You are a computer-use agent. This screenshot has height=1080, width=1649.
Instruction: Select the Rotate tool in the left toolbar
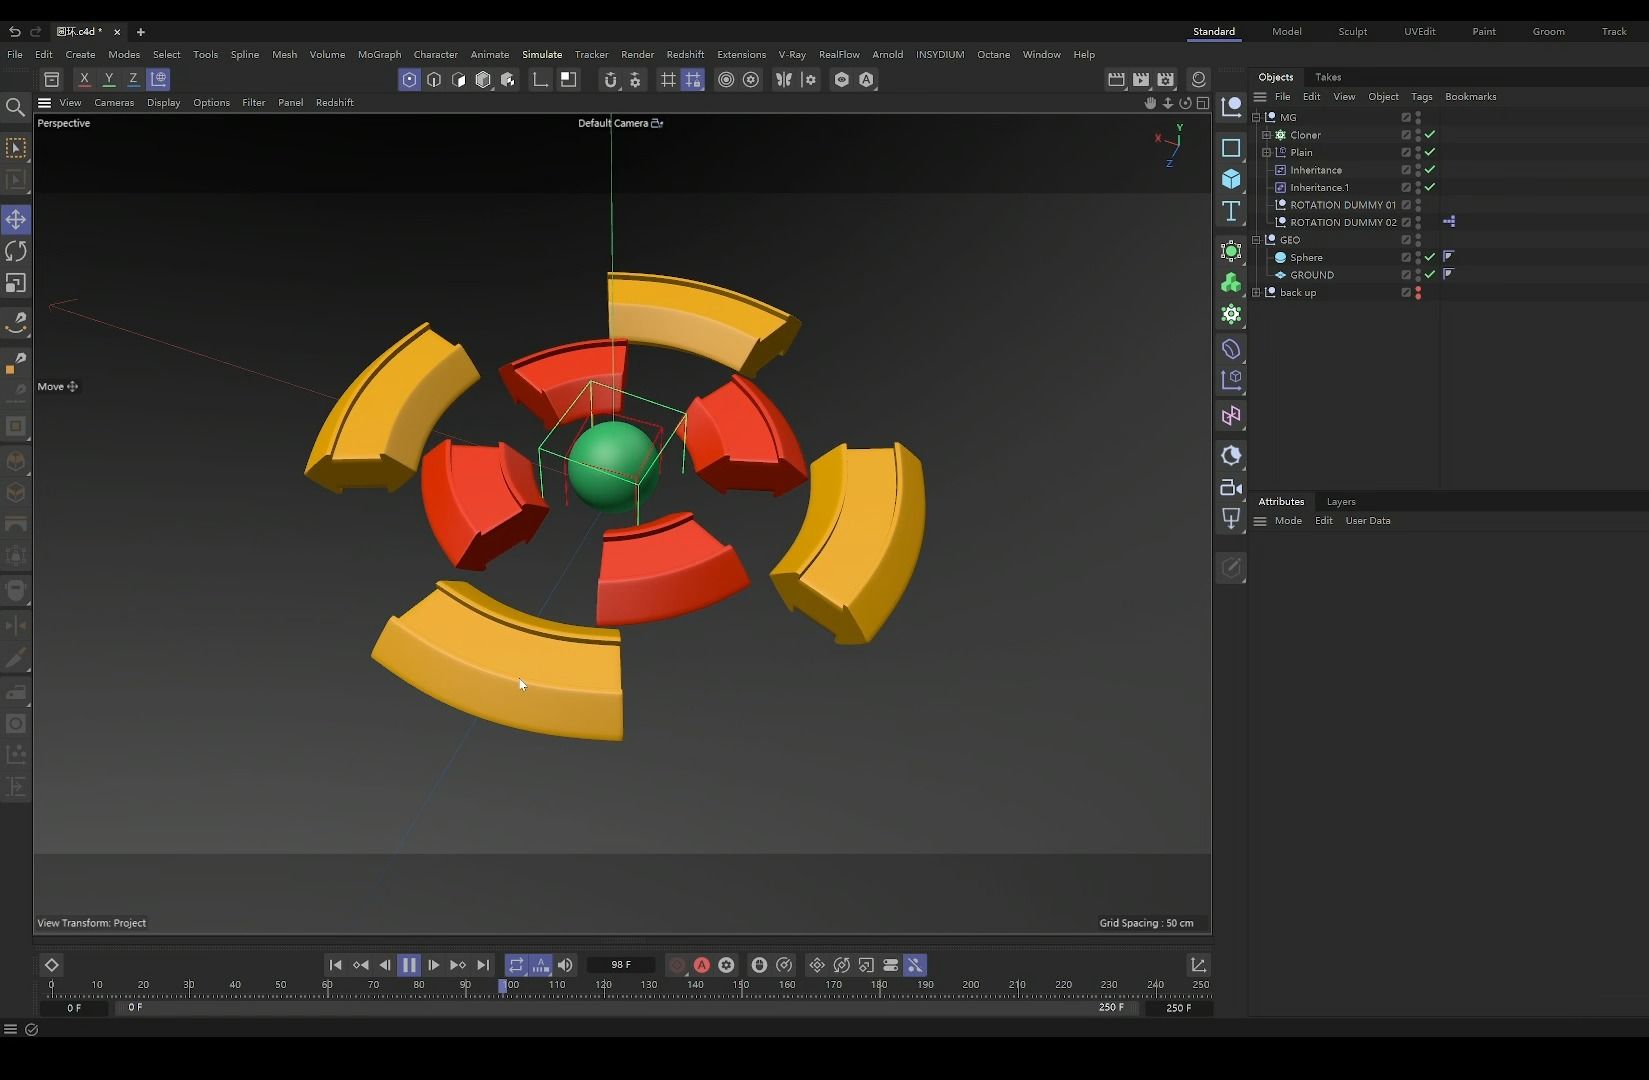click(x=16, y=251)
